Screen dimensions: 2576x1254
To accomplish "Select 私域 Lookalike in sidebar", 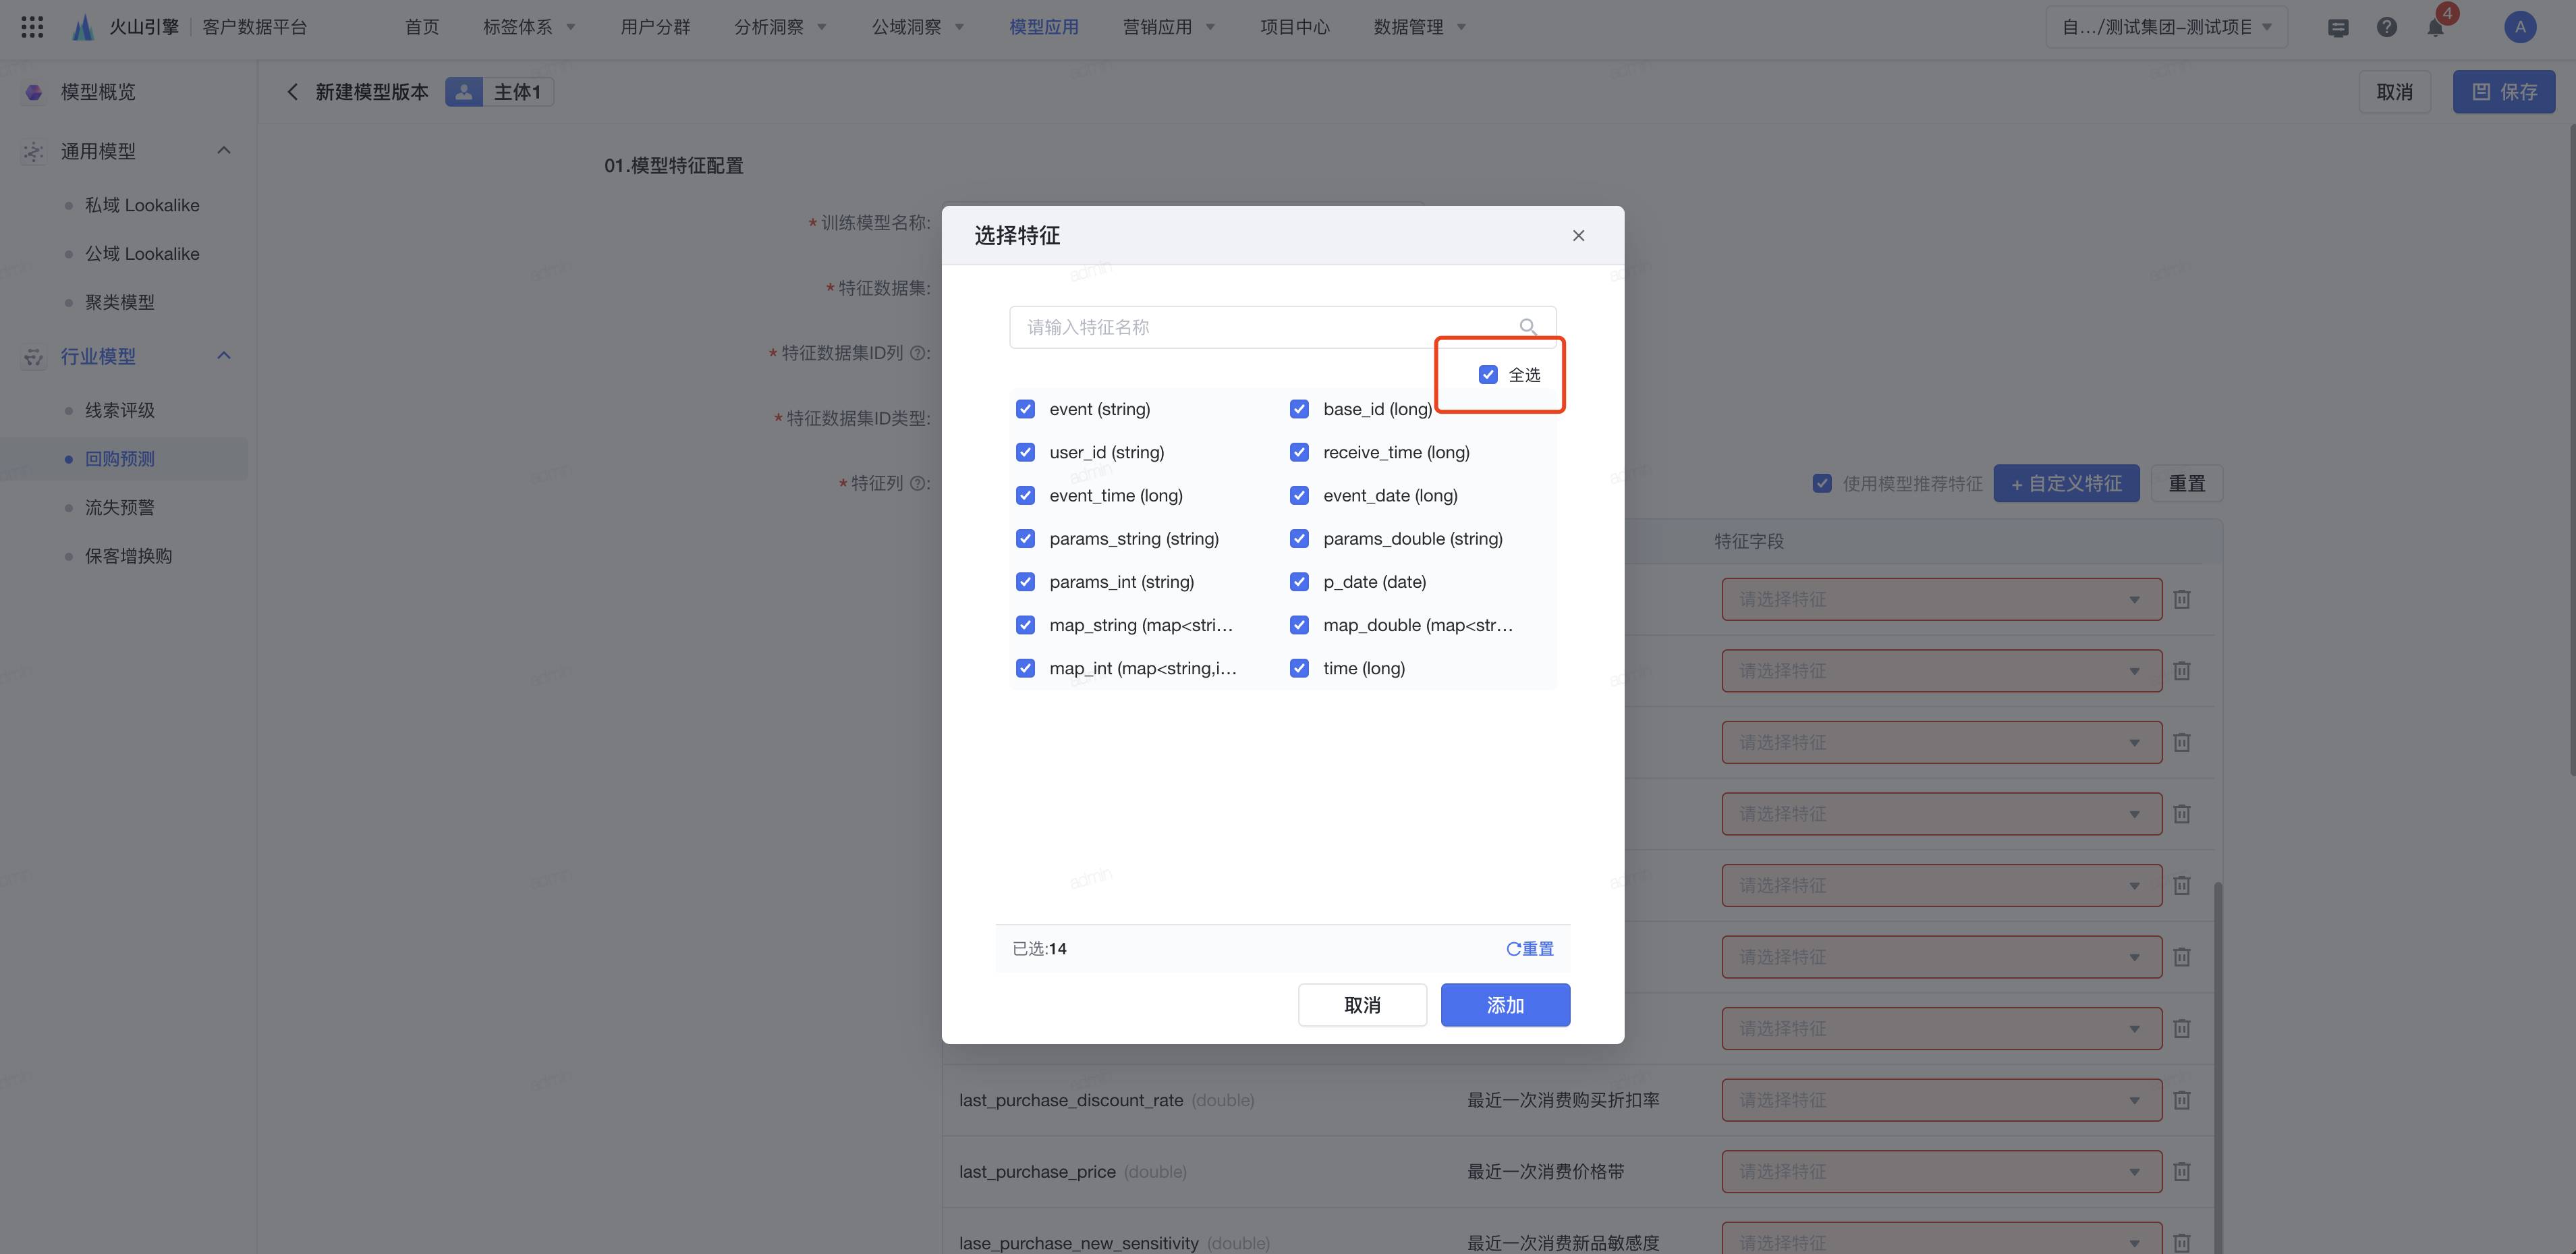I will (142, 205).
